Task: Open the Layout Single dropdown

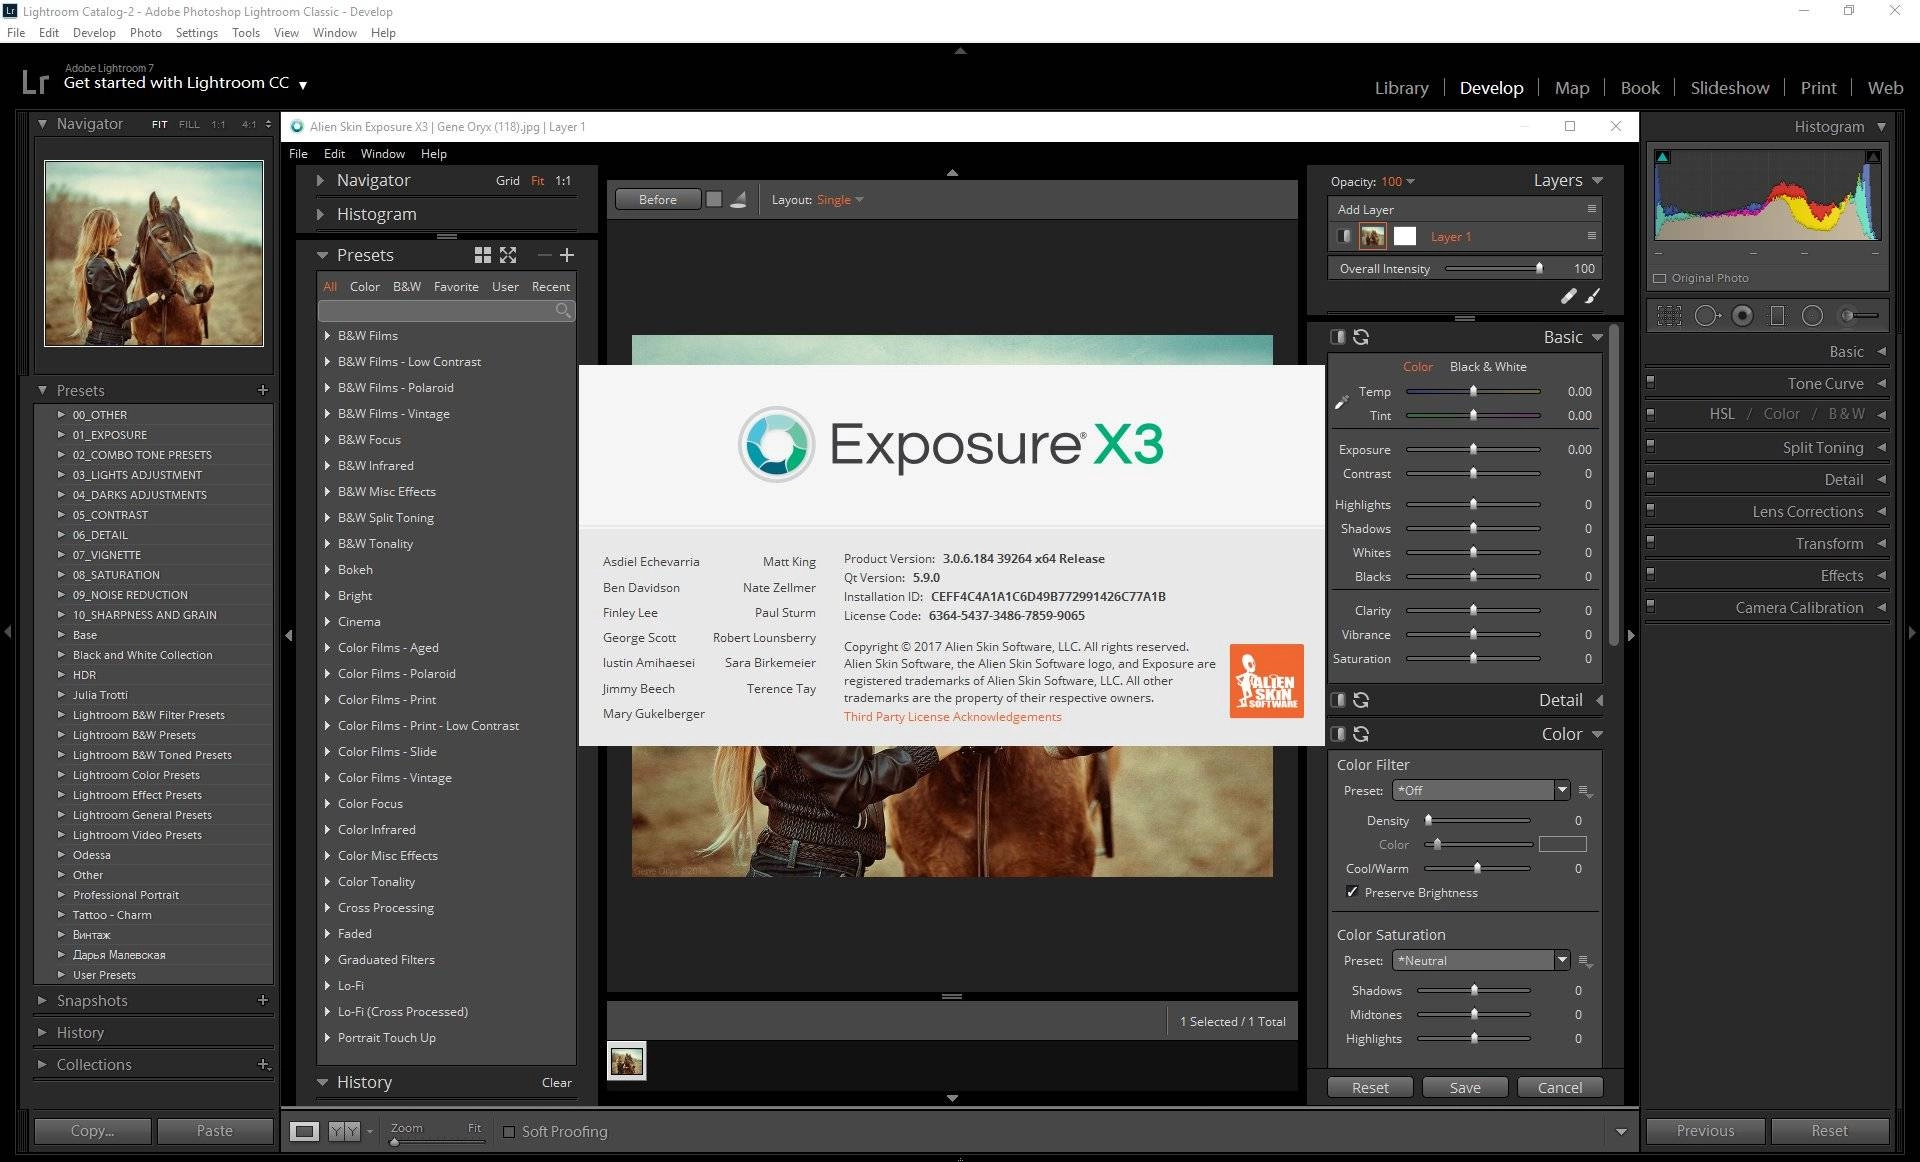Action: [840, 200]
